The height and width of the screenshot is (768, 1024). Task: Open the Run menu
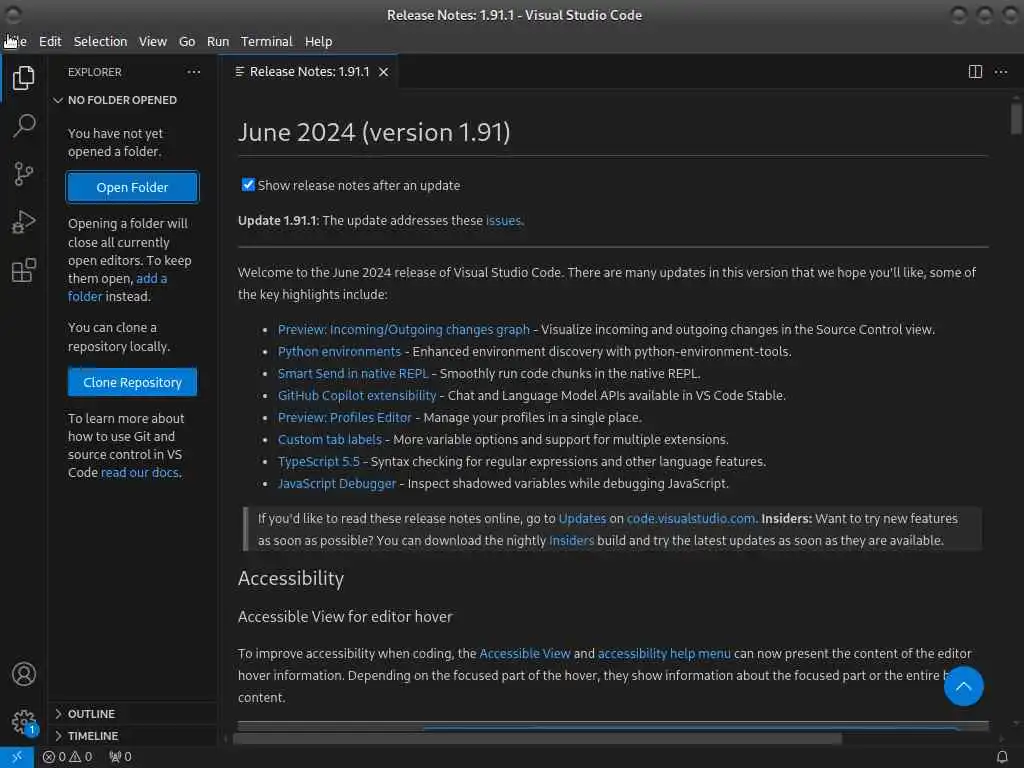pos(218,41)
